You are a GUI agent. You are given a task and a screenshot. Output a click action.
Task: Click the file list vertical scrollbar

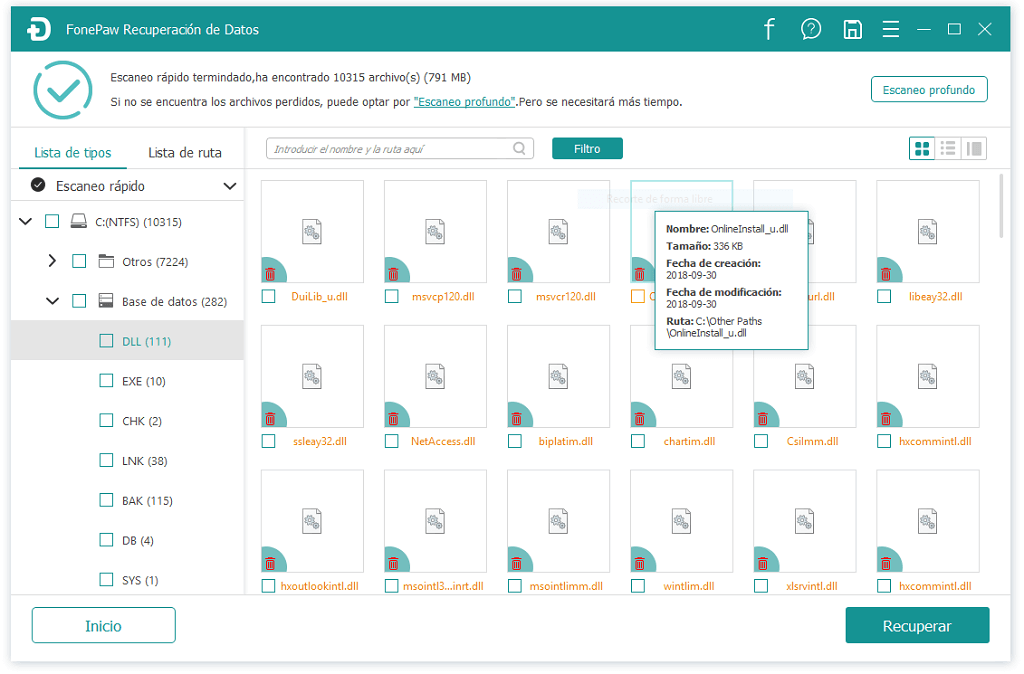point(1000,206)
